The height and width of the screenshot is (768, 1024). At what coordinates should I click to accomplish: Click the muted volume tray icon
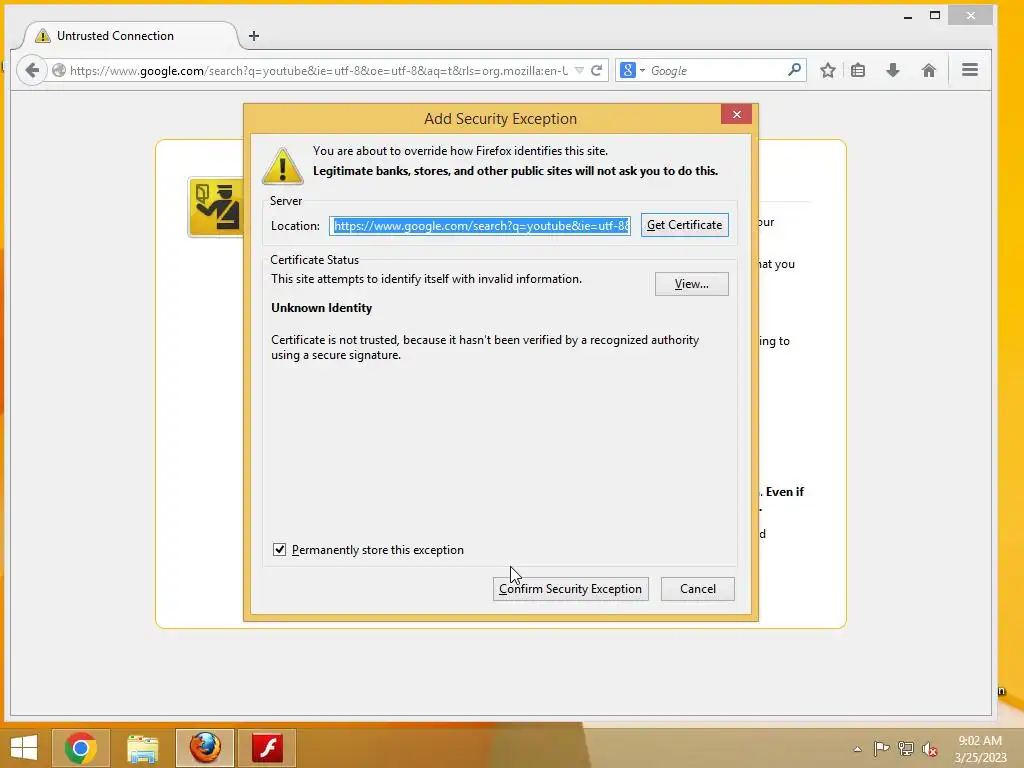929,749
